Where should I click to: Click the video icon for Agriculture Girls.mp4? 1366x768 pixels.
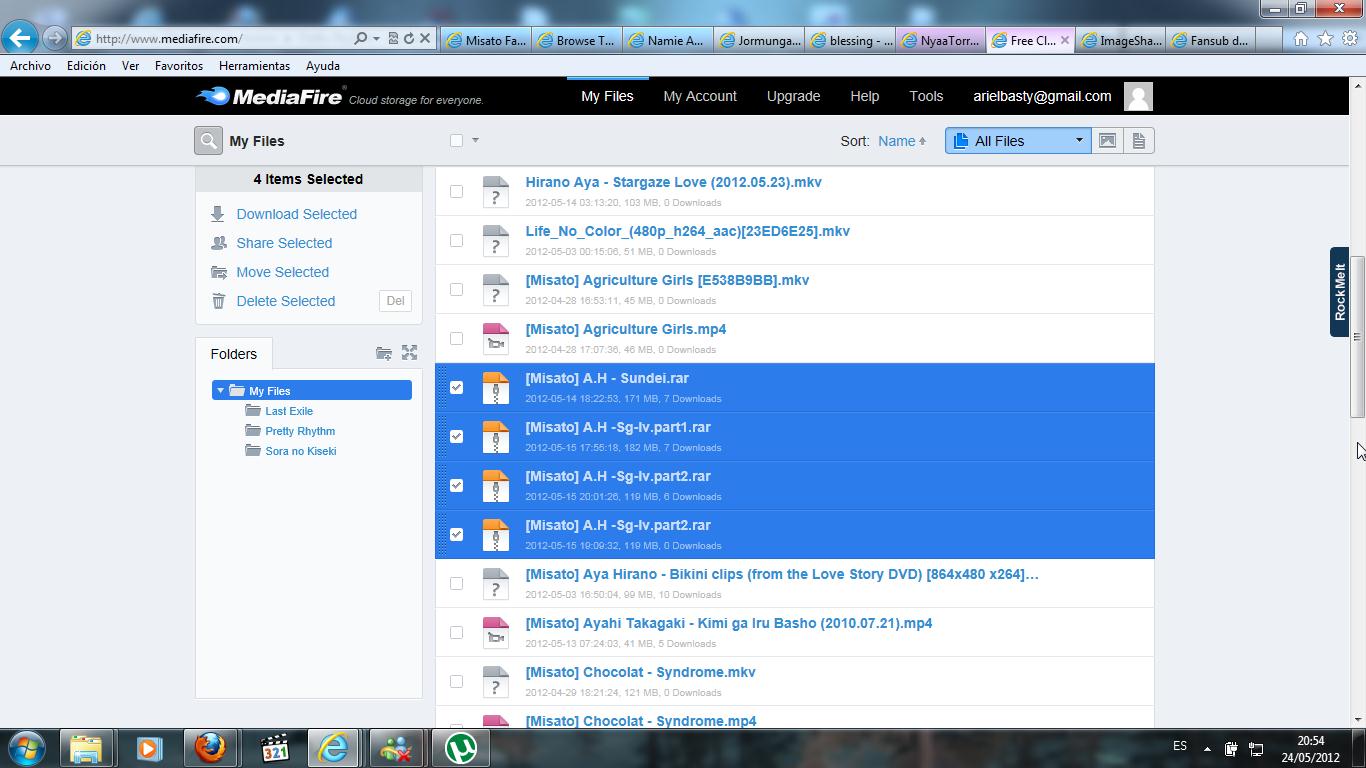[x=496, y=338]
